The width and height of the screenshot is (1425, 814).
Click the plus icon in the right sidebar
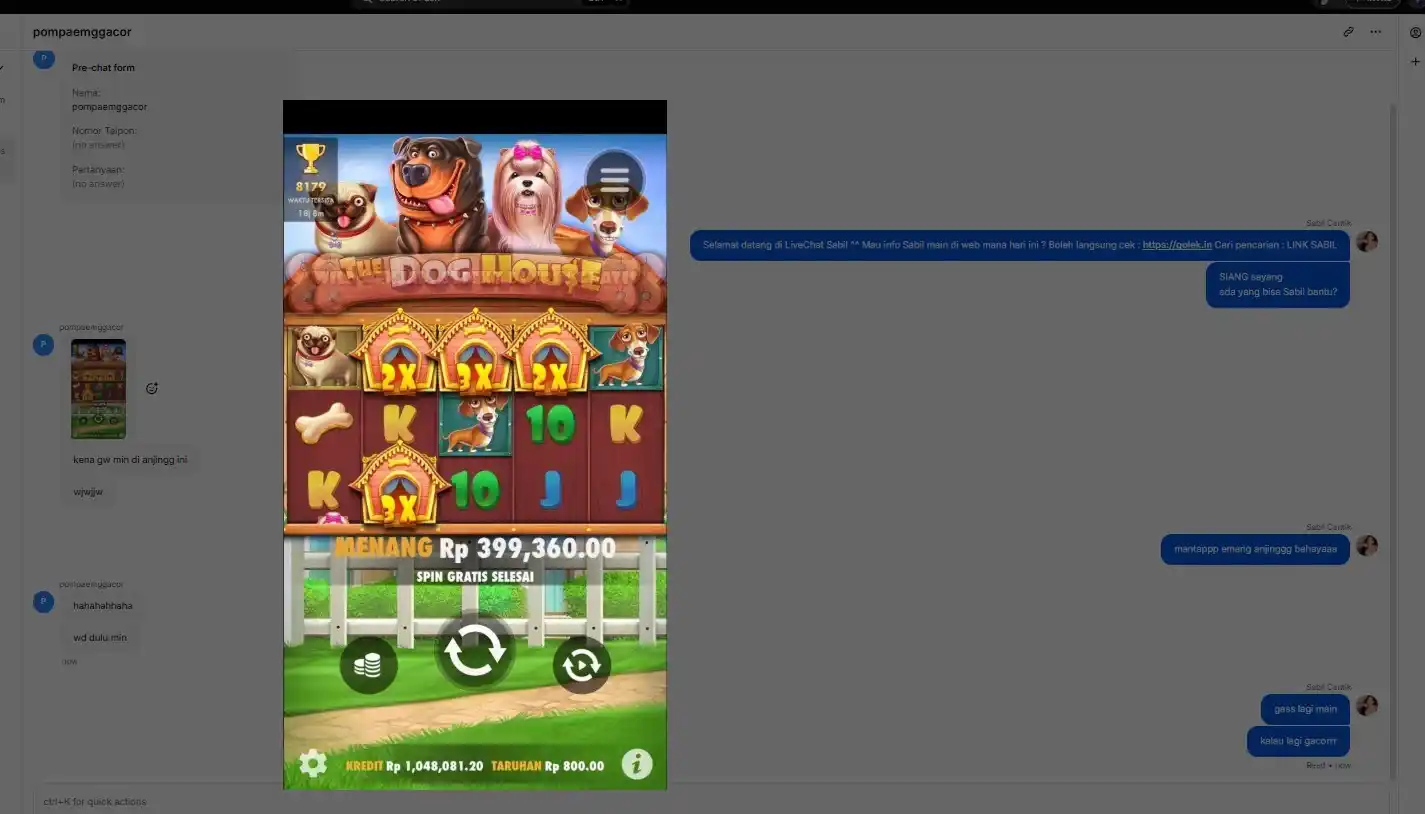click(x=1415, y=62)
